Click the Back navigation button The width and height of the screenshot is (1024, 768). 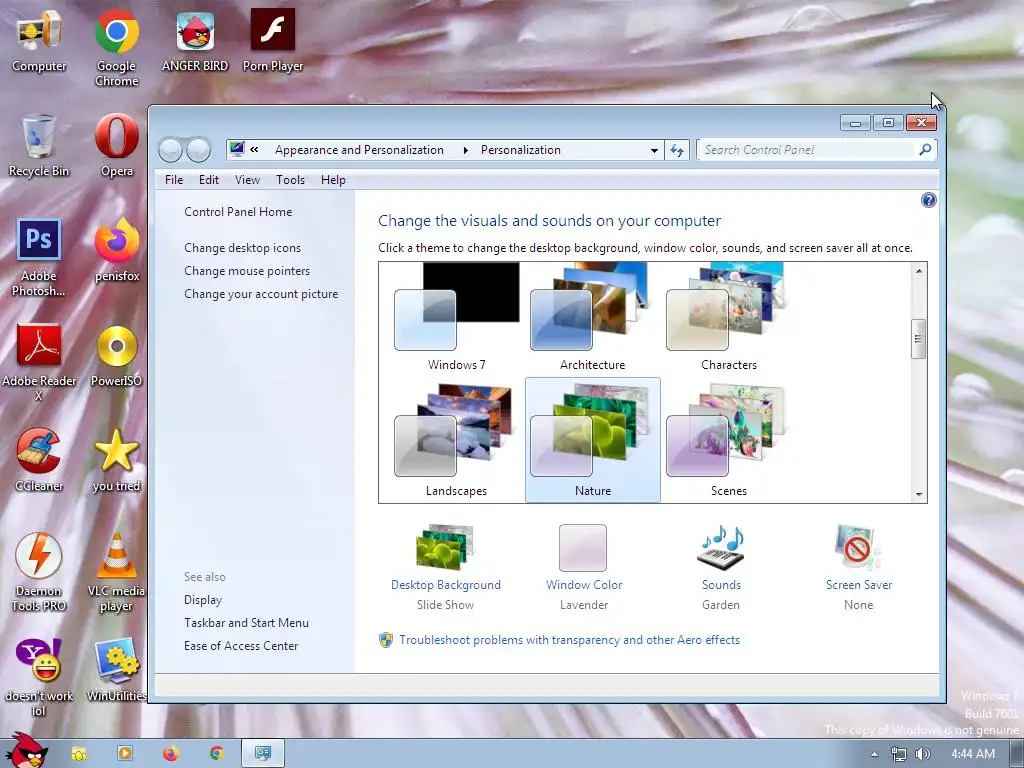tap(170, 150)
